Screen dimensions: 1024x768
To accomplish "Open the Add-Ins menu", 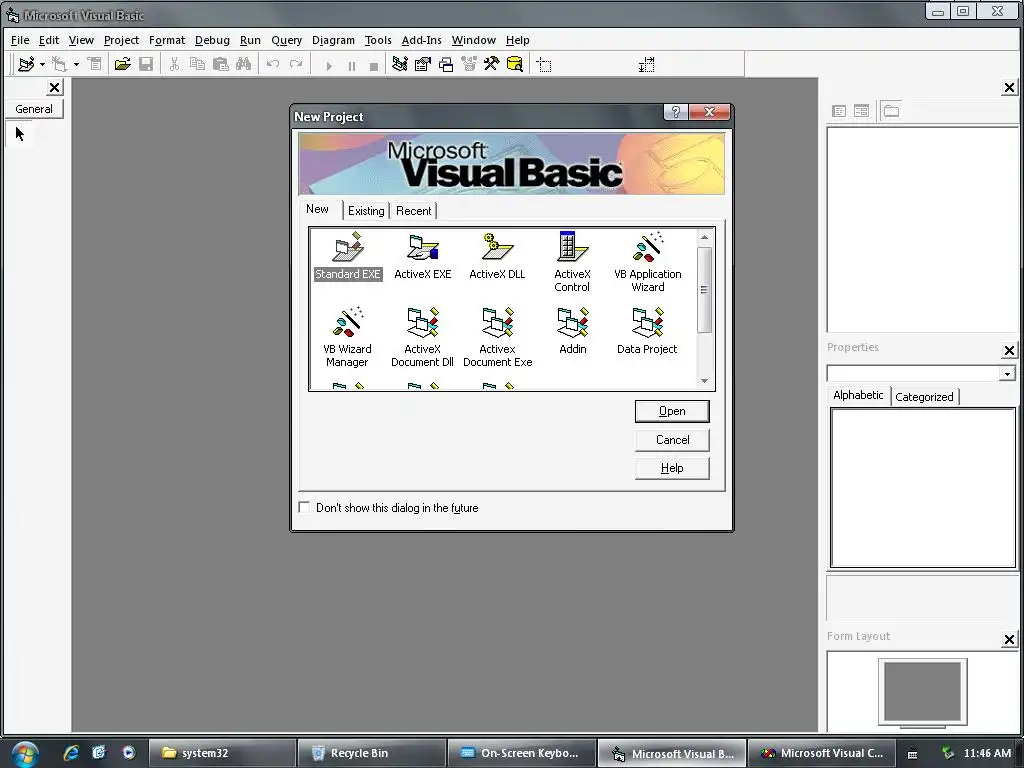I will click(x=421, y=40).
